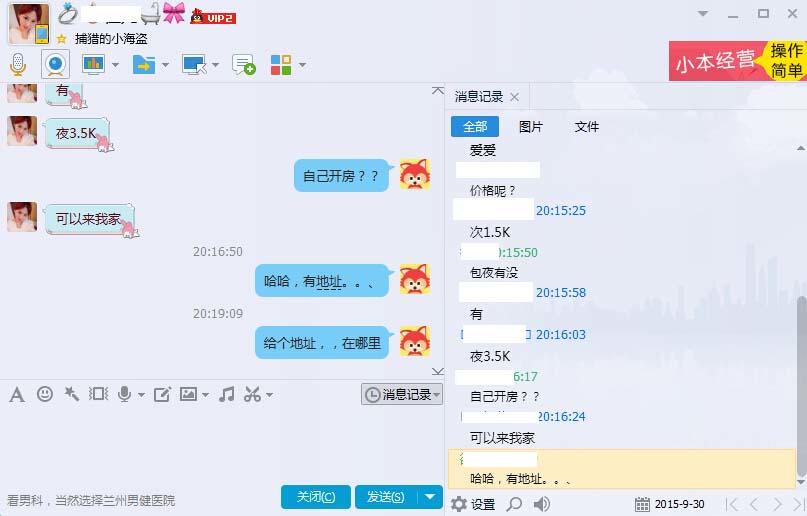
Task: Click the VIP2 badge
Action: click(x=213, y=17)
